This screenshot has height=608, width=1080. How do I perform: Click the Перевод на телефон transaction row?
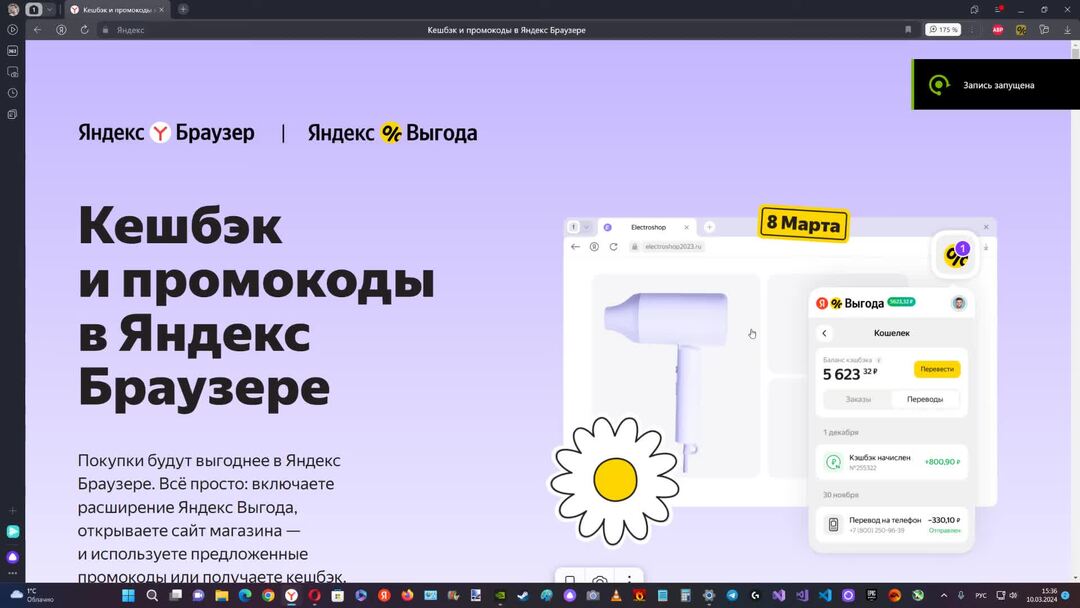point(892,525)
